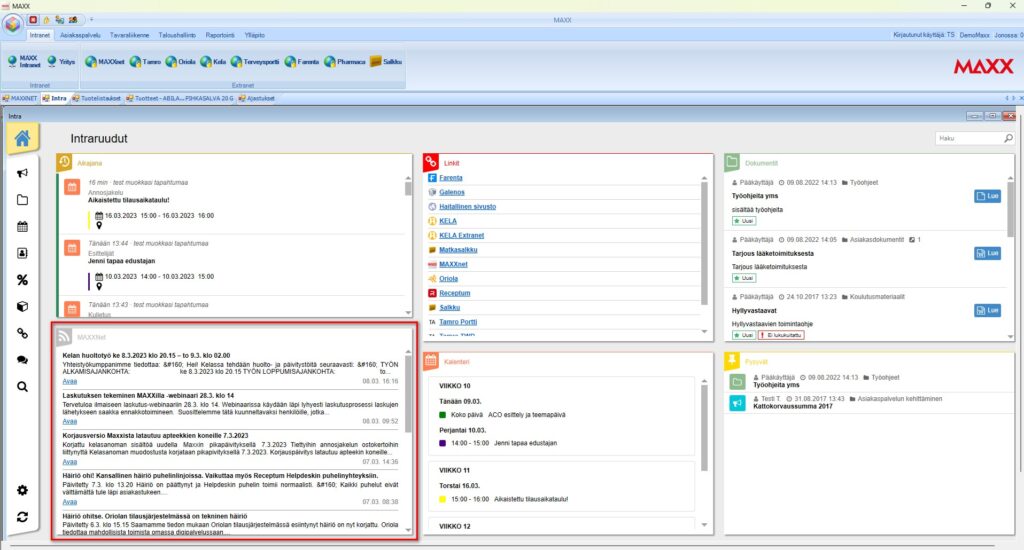
Task: Select Aikaistettu tilausaikataulu! timeline event
Action: pos(129,200)
